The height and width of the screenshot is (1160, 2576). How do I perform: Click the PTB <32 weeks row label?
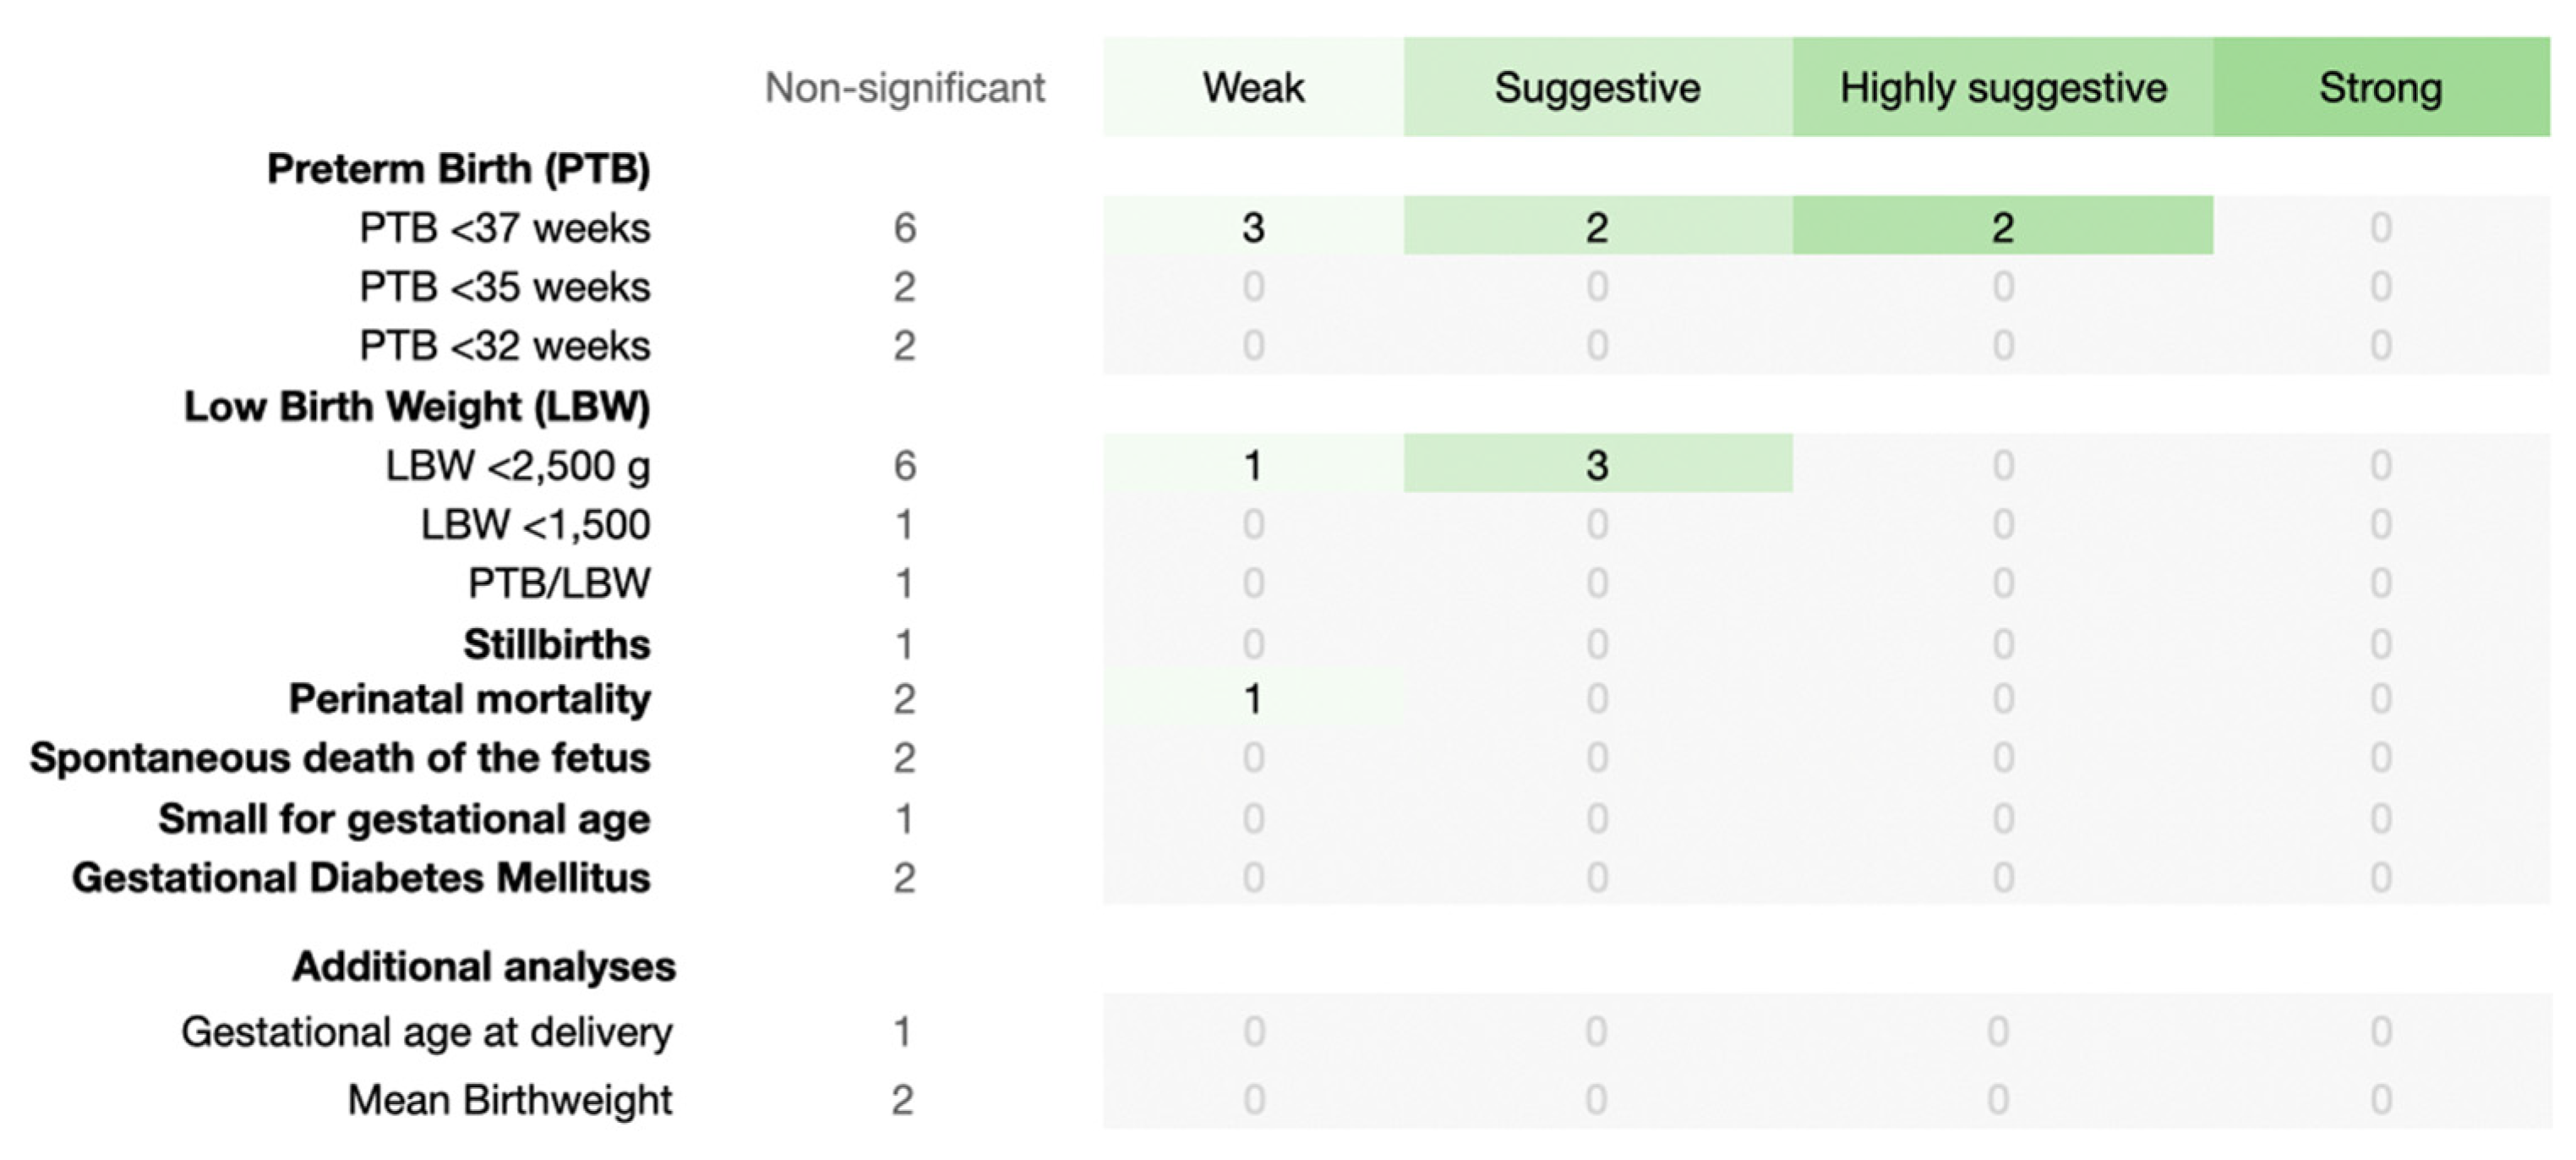pos(505,346)
